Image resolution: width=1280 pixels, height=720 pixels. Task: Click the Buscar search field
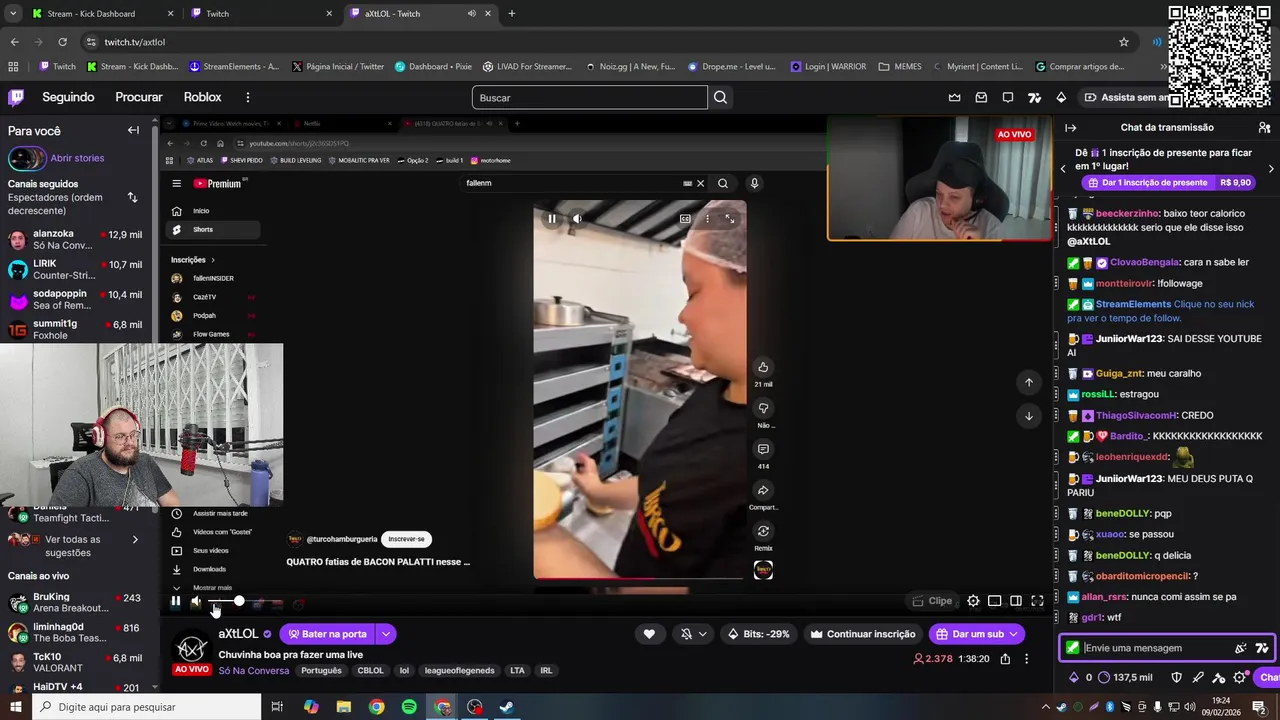[590, 97]
